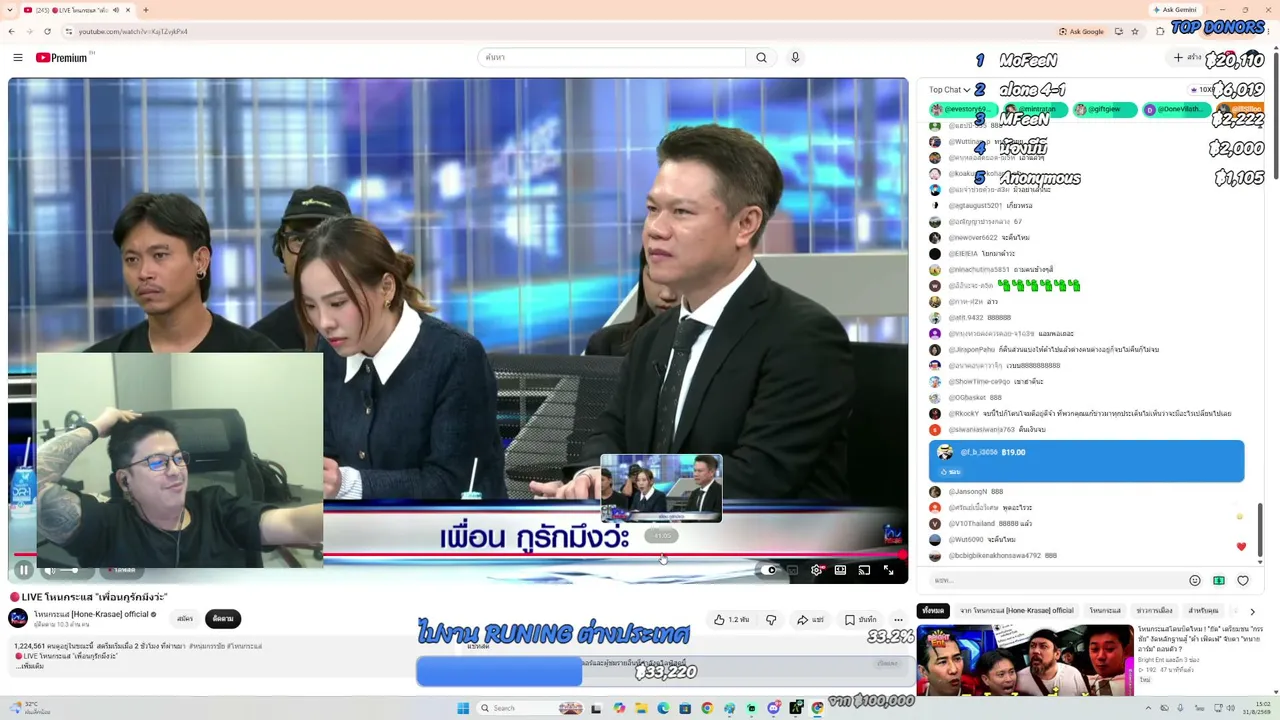
Task: Click the third category chip
Action: coord(1105,611)
